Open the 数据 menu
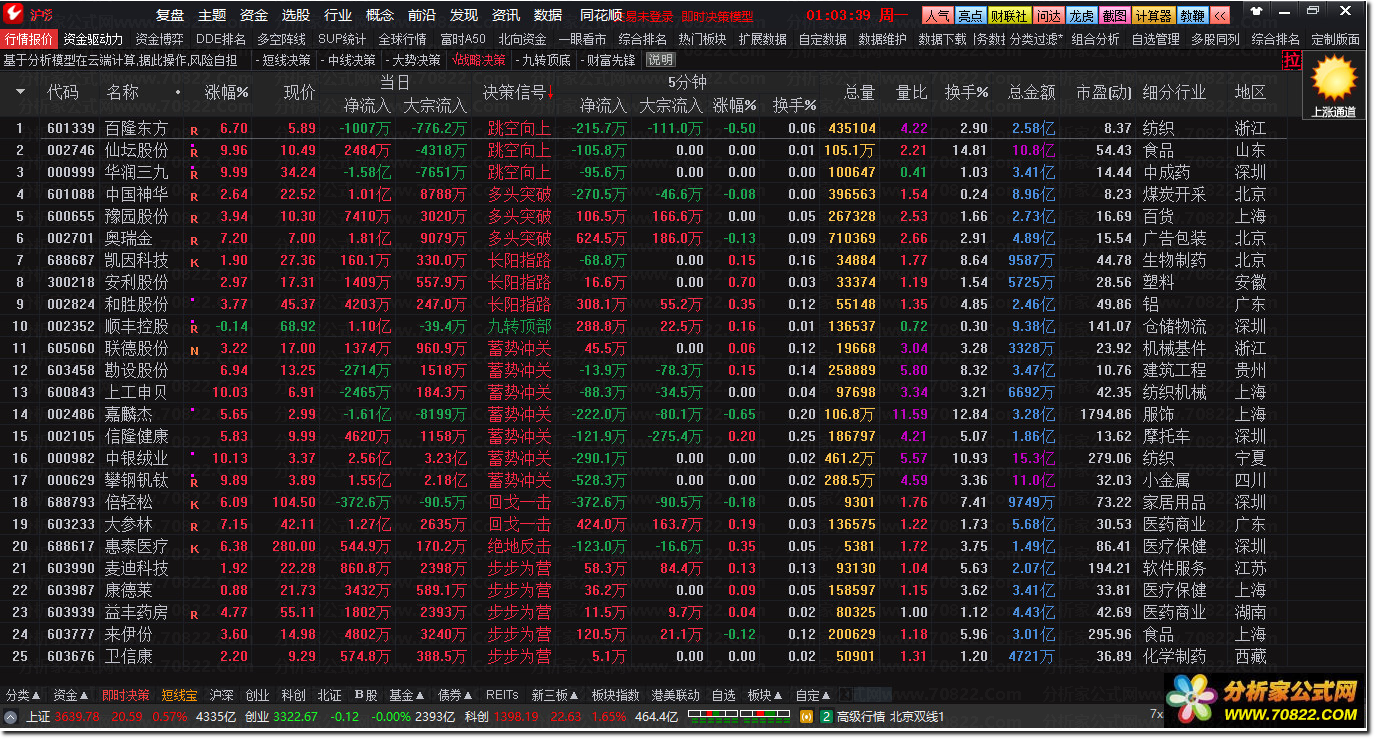The width and height of the screenshot is (1376, 739). [x=548, y=16]
